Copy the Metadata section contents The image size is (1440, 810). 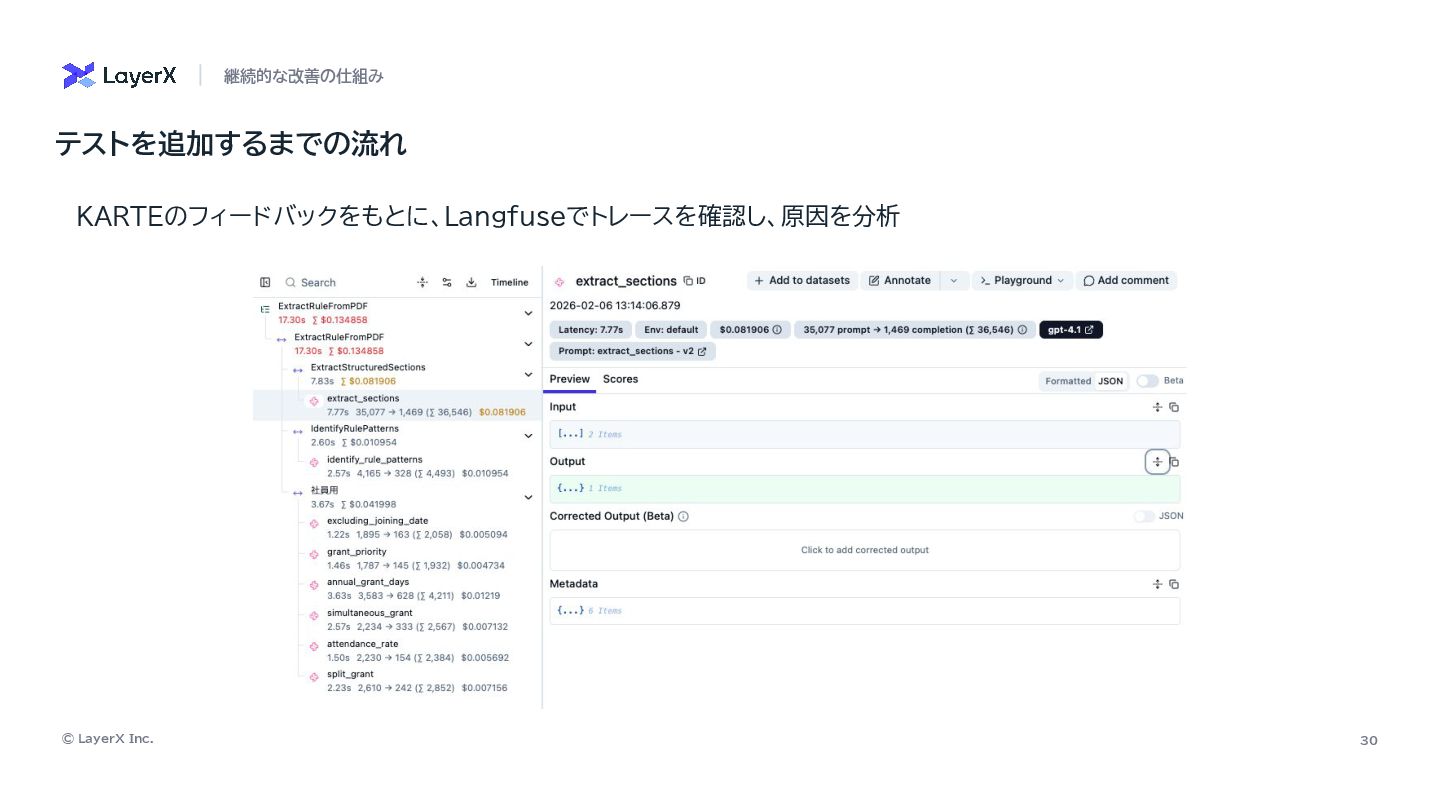point(1174,584)
